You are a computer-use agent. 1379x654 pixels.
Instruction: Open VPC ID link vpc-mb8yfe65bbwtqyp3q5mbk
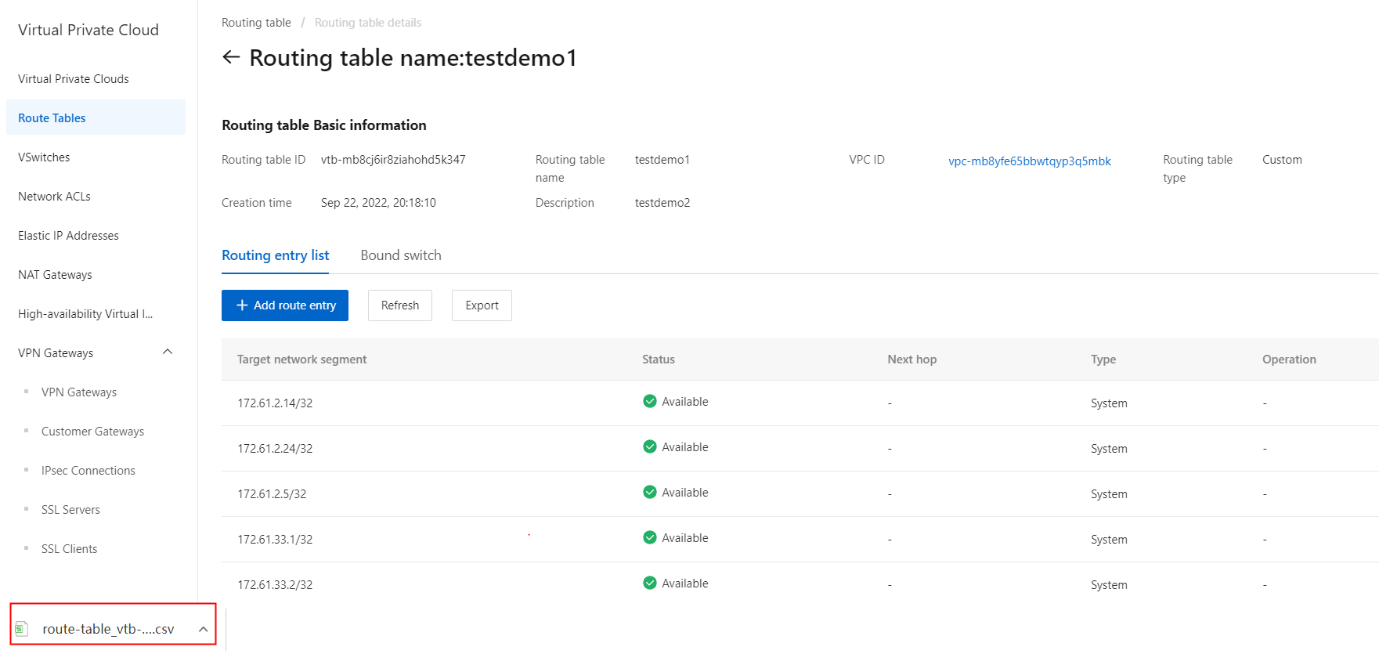click(x=1029, y=161)
